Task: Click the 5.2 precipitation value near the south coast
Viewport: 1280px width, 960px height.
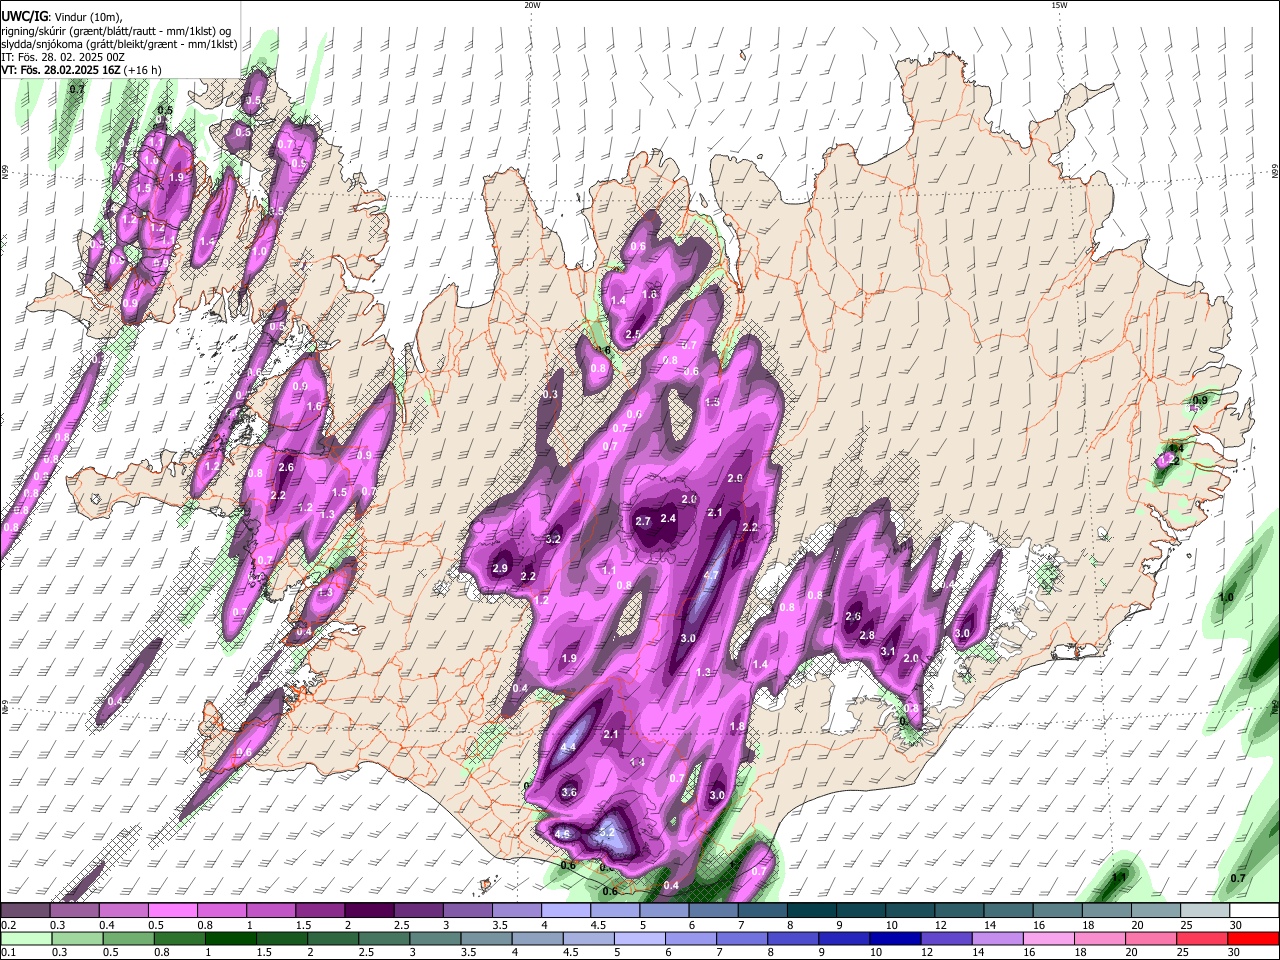Action: click(x=606, y=832)
